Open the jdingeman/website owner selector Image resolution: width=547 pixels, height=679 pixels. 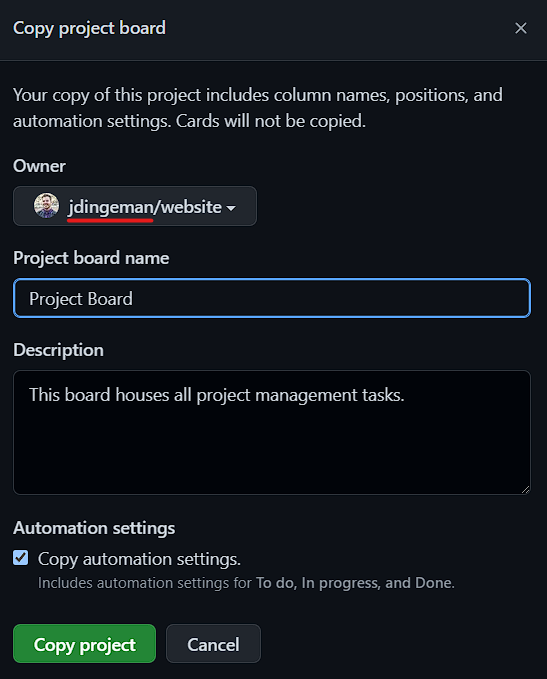pyautogui.click(x=135, y=206)
